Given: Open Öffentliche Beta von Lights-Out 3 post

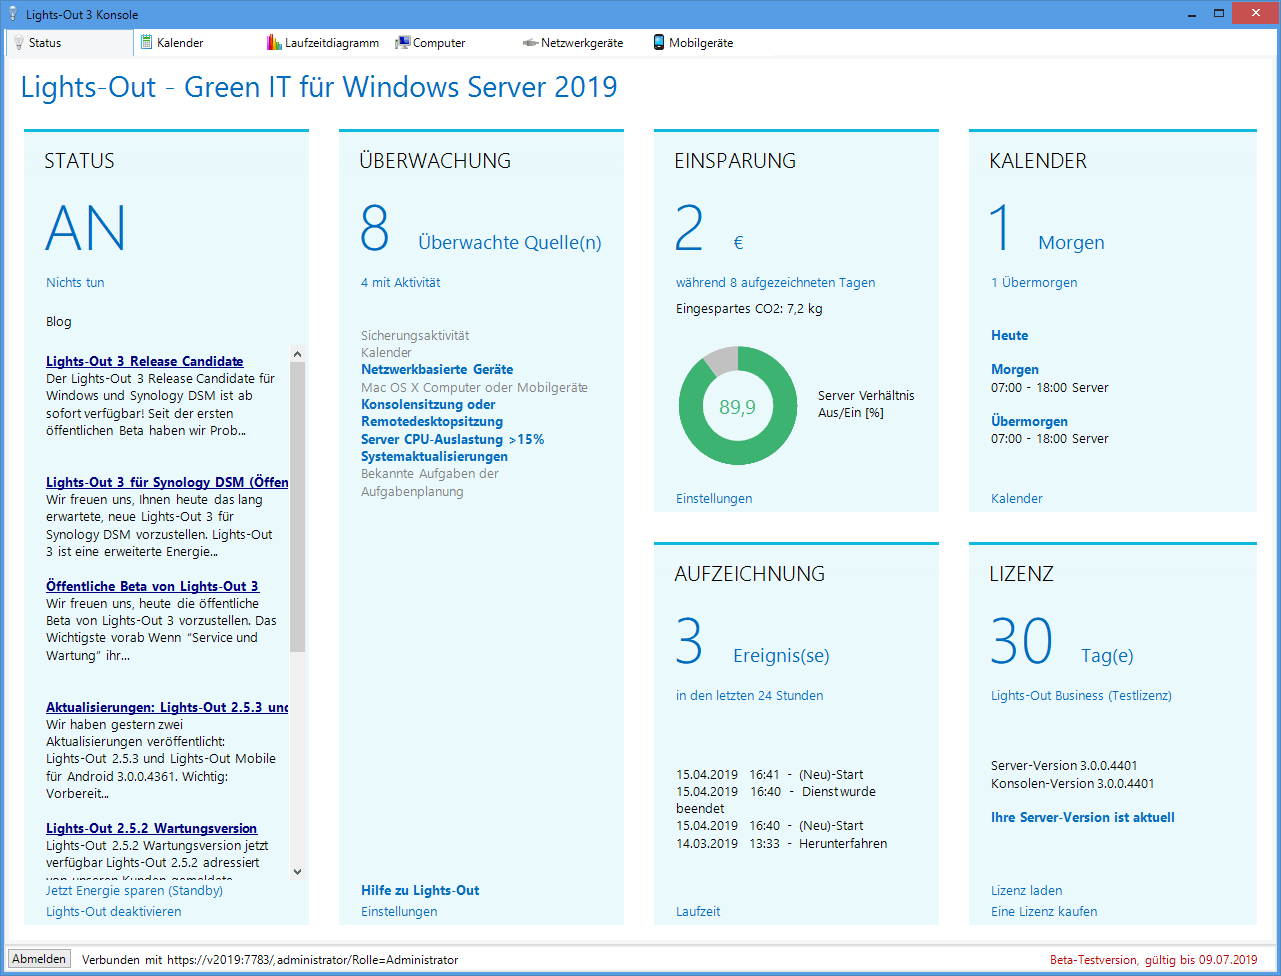Looking at the screenshot, I should [x=153, y=586].
